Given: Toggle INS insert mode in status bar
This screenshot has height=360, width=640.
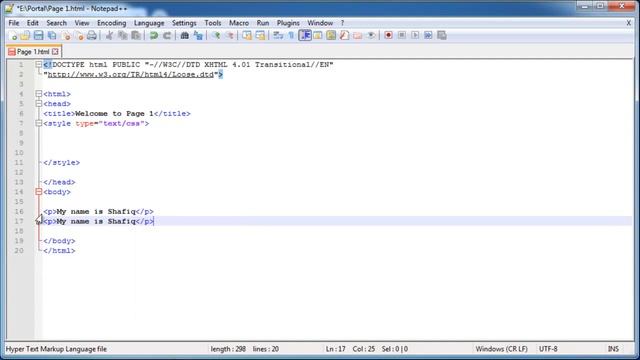Looking at the screenshot, I should tap(613, 349).
